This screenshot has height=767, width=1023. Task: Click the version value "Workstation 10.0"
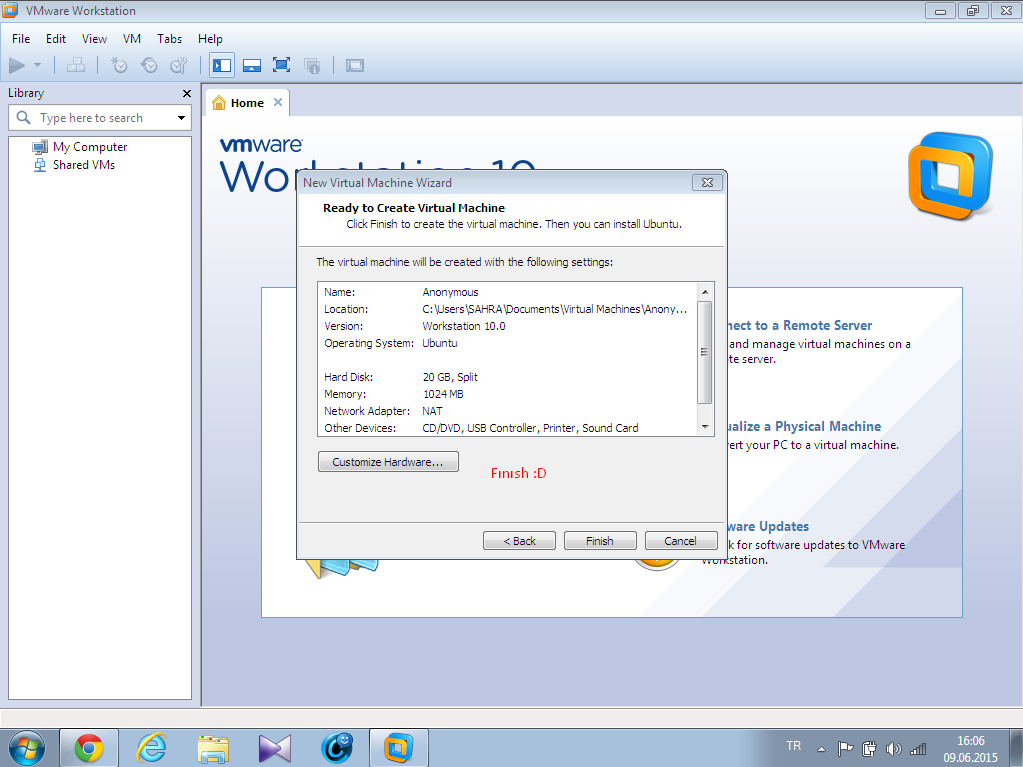point(464,326)
